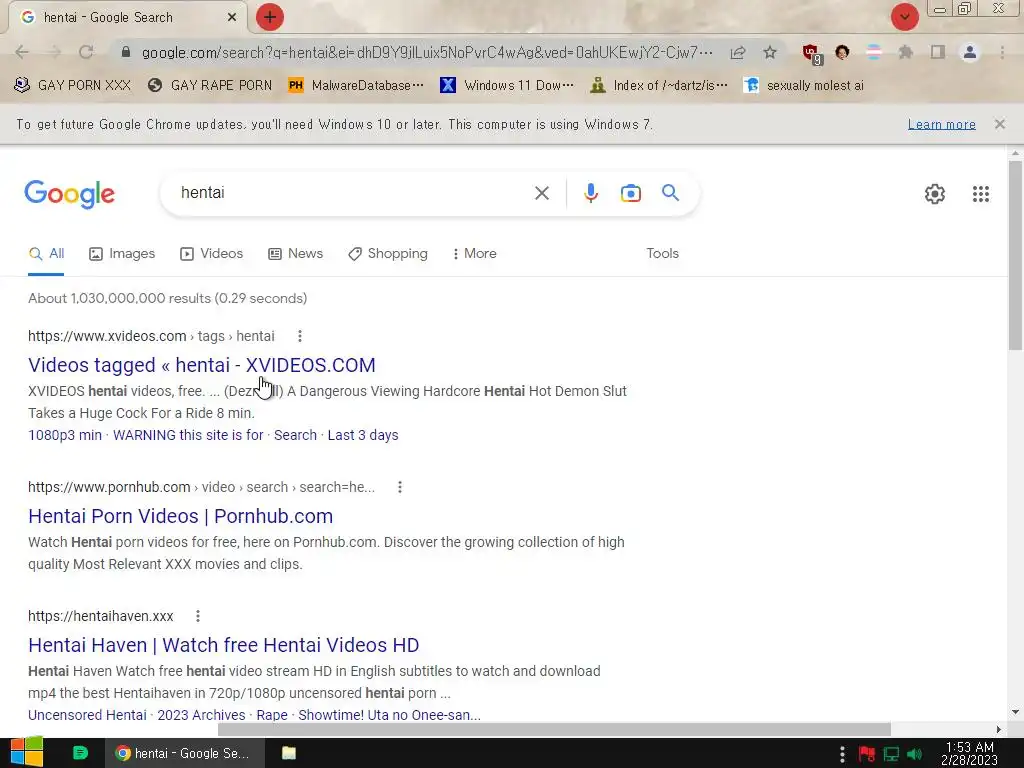Click the scroll-right arrow of horizontal scrollbar
The image size is (1024, 768).
999,729
